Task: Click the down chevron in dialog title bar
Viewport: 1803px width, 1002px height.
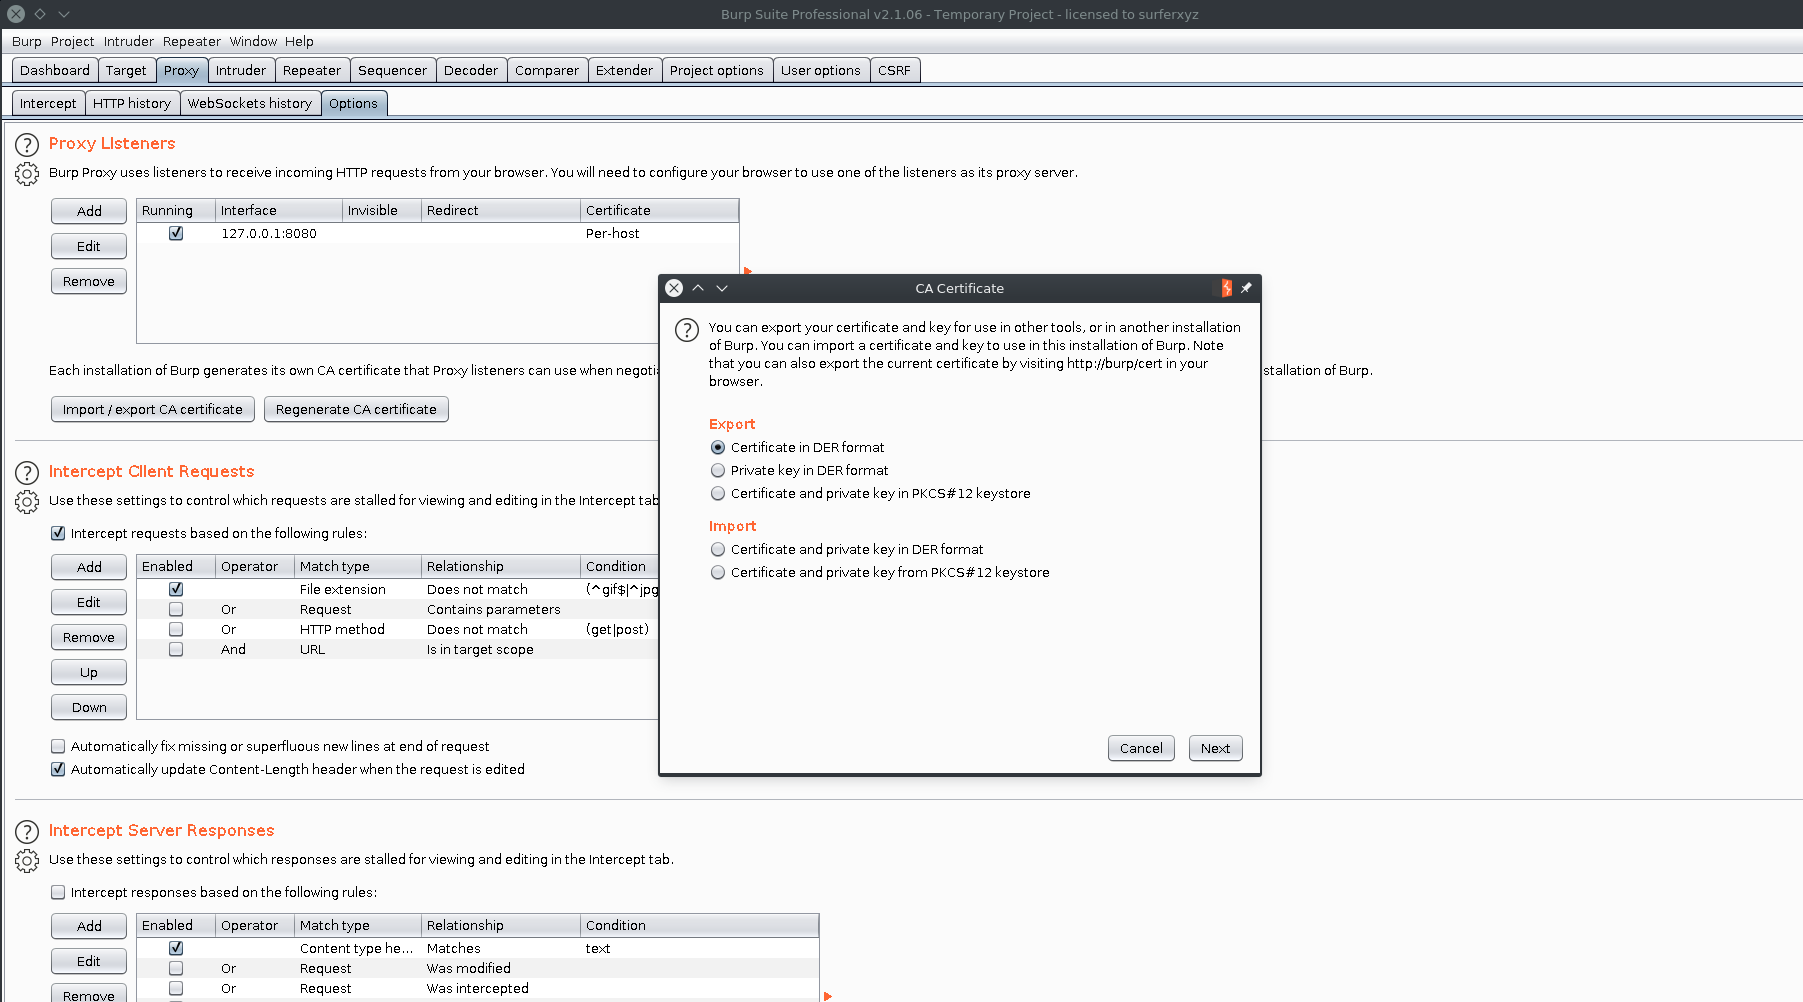Action: click(x=722, y=288)
